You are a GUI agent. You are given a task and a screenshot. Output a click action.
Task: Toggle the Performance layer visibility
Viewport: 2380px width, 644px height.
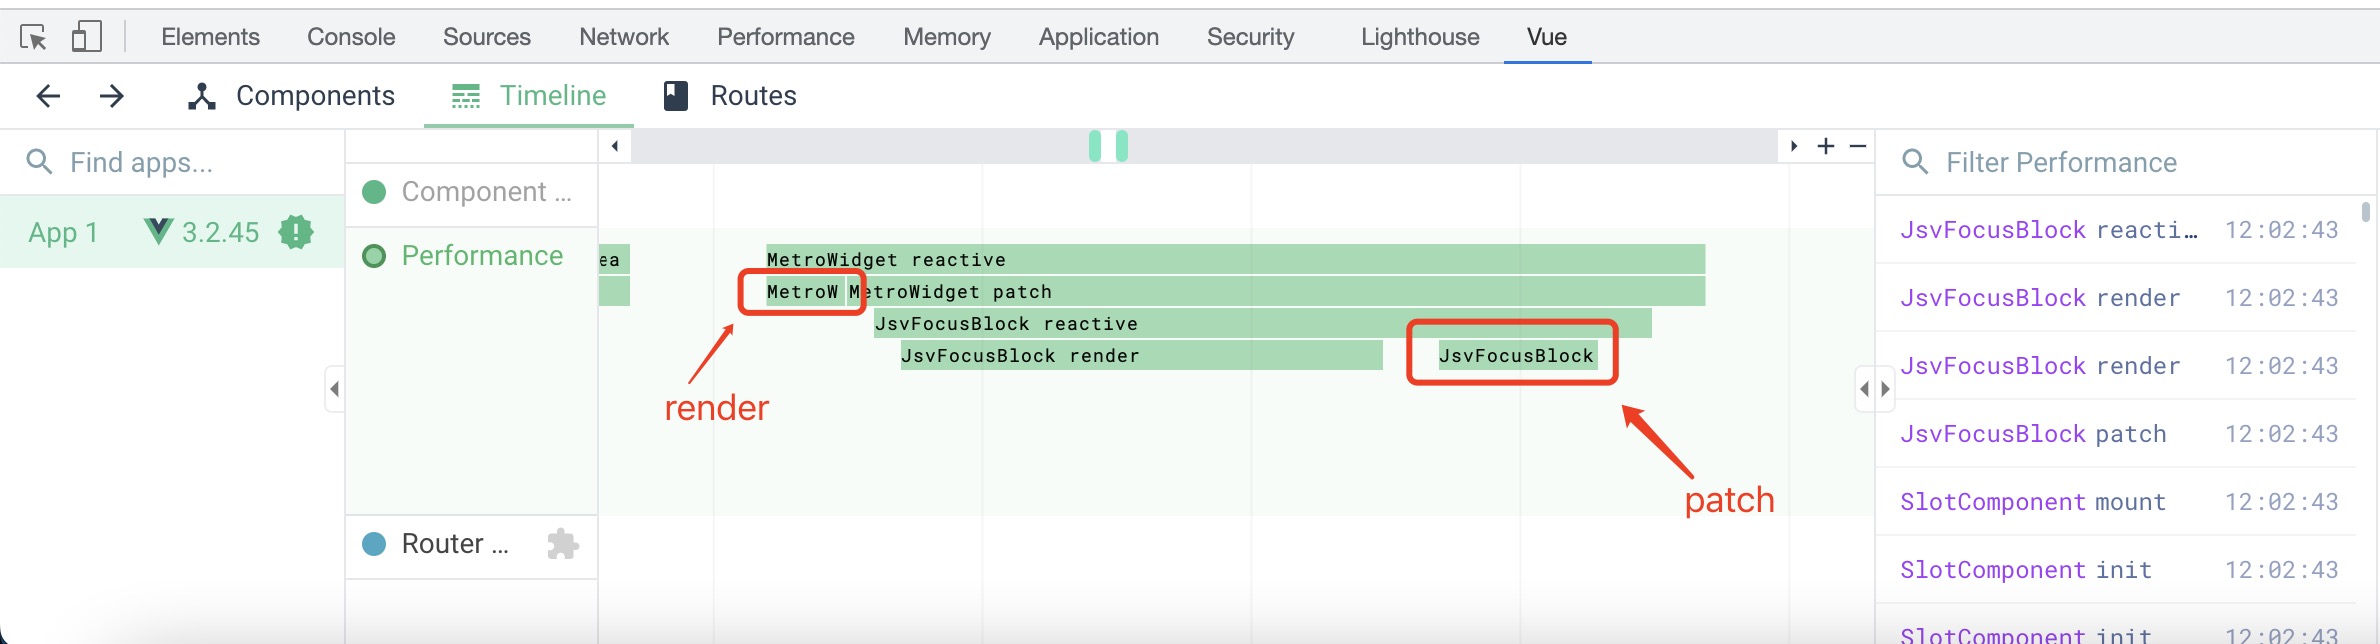pos(374,256)
